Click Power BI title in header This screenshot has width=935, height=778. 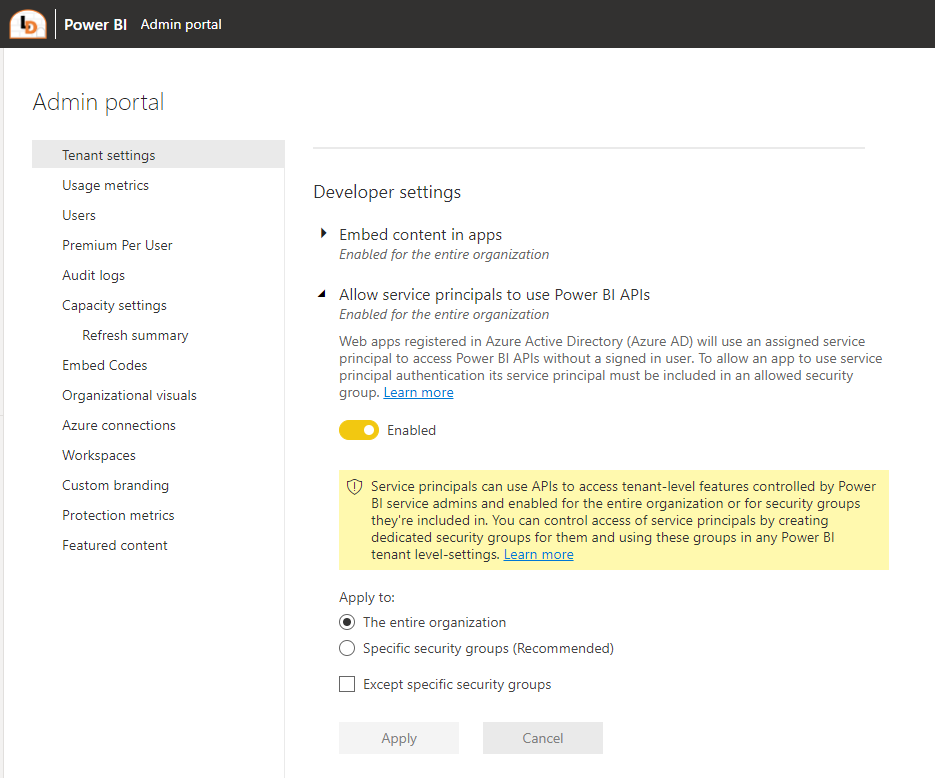pyautogui.click(x=95, y=24)
